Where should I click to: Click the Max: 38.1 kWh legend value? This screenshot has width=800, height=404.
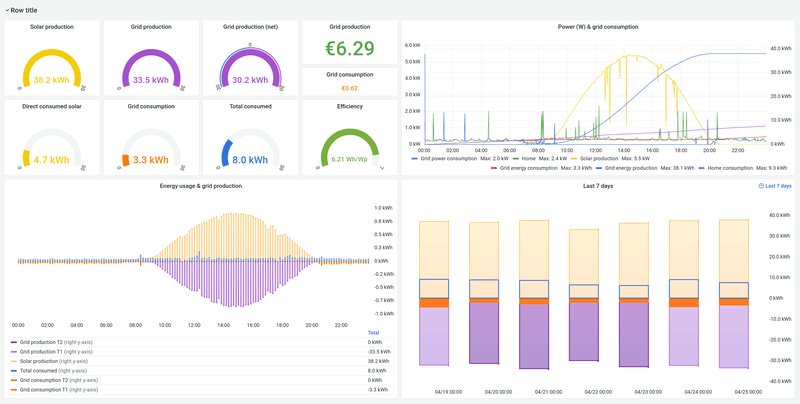tap(678, 167)
